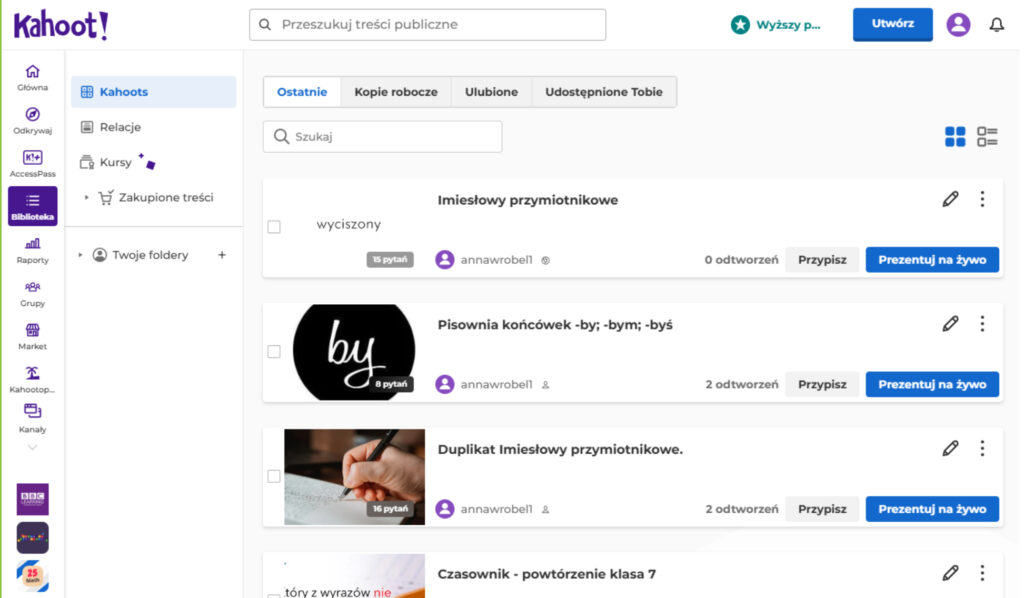Viewport: 1024px width, 598px height.
Task: Open more options for Czasownik - powtórzenie klasa 7
Action: coord(982,573)
